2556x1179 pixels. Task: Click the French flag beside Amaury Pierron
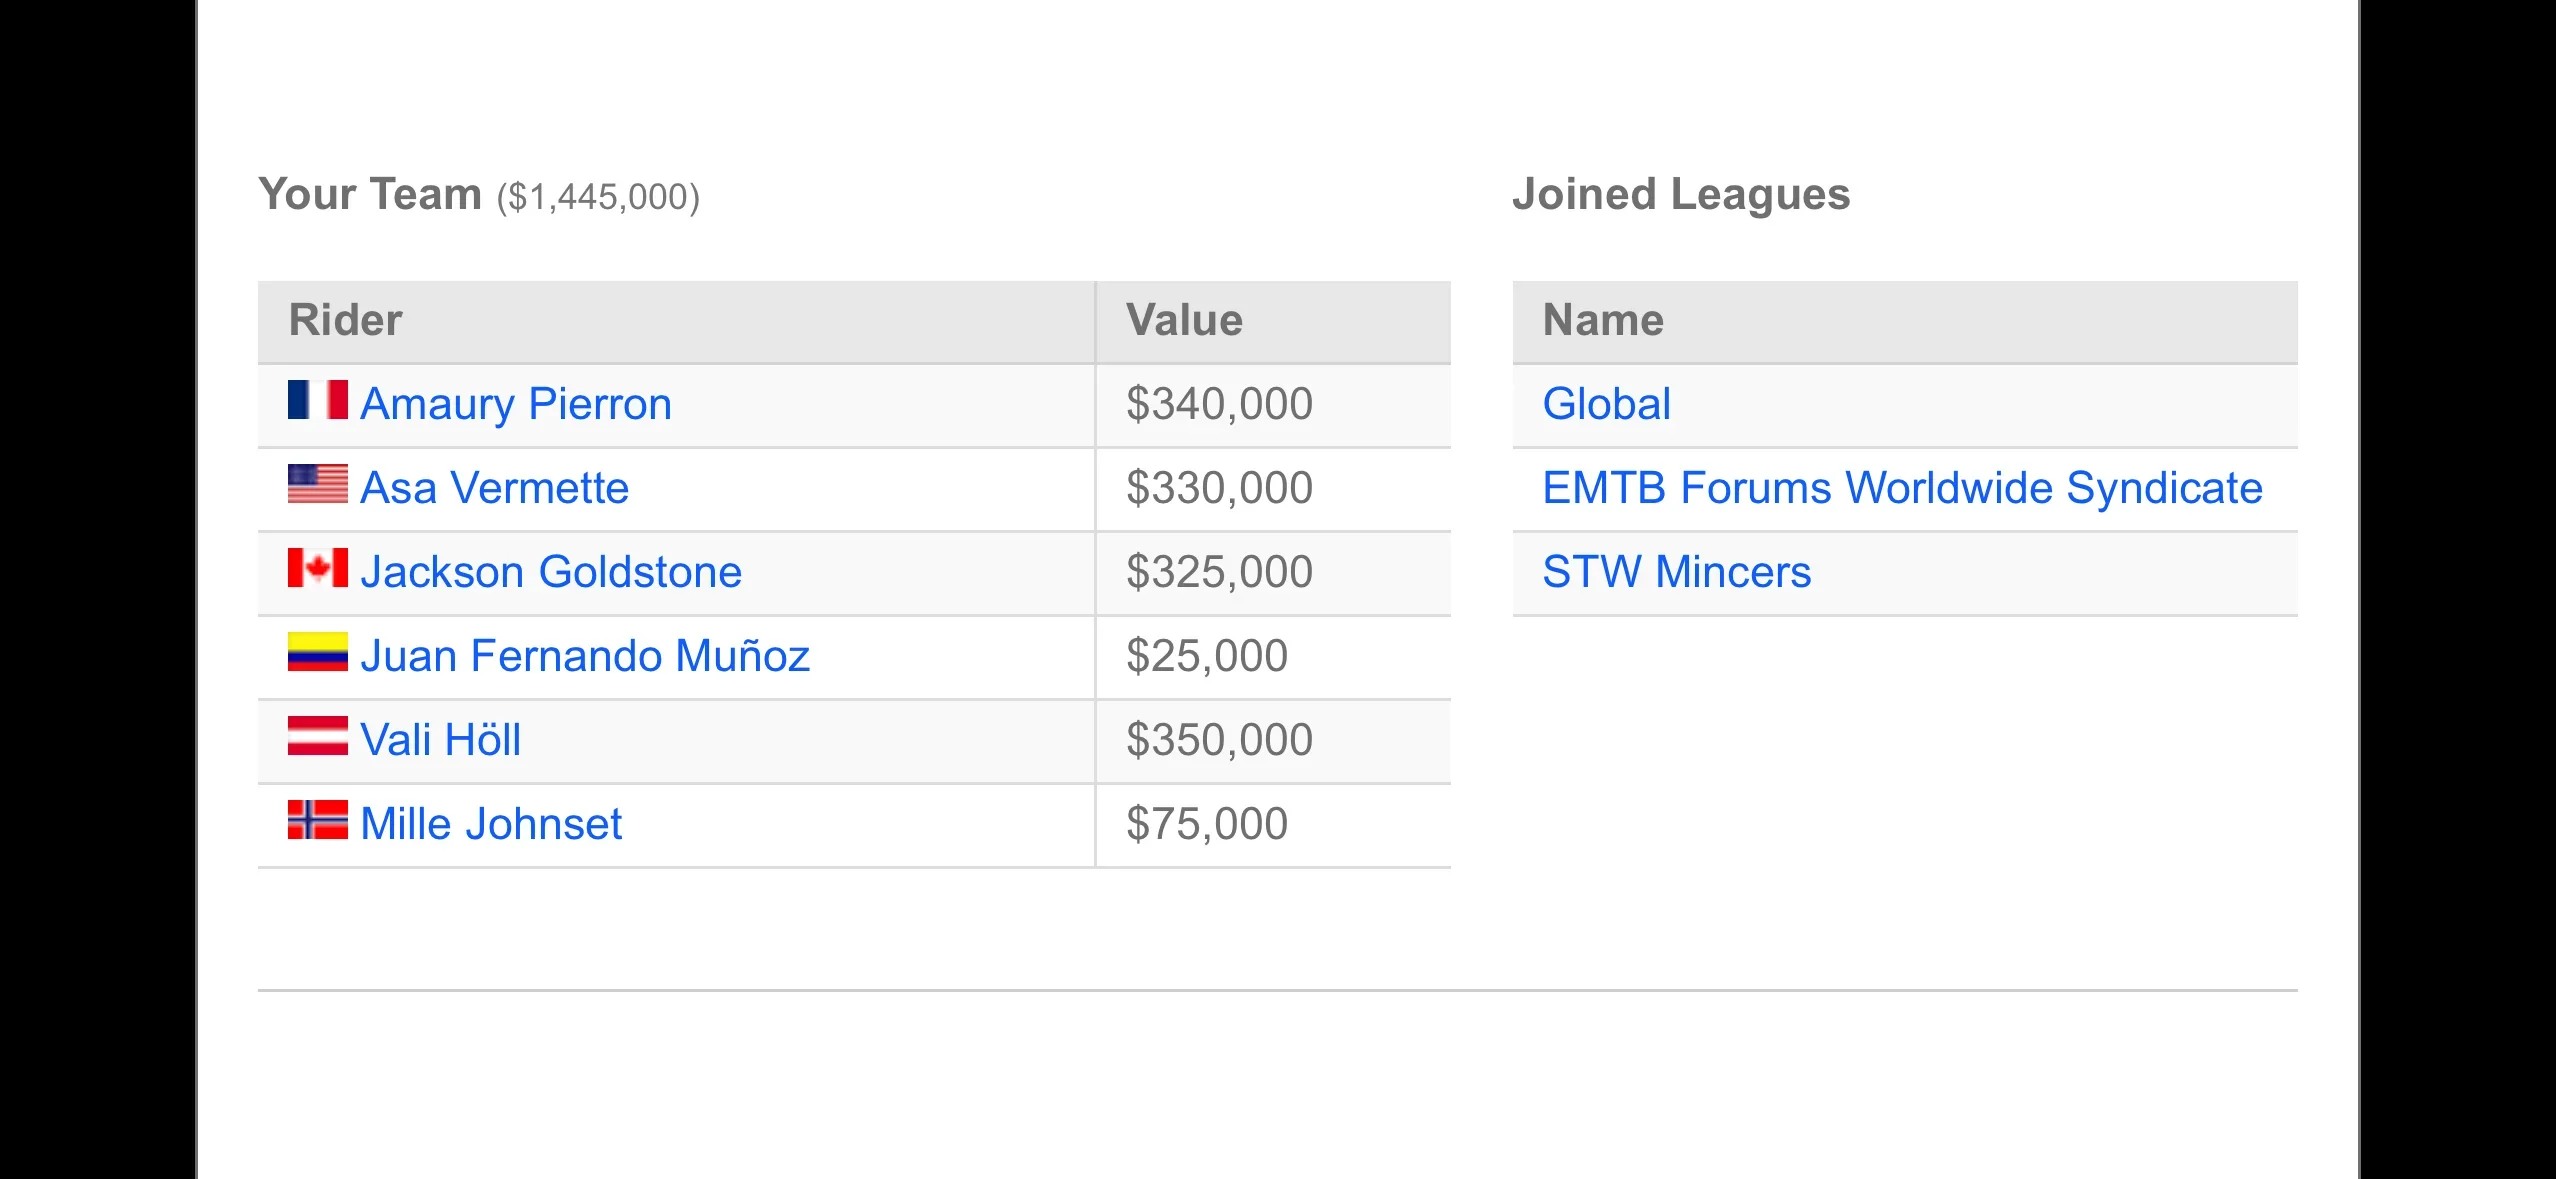pyautogui.click(x=317, y=400)
